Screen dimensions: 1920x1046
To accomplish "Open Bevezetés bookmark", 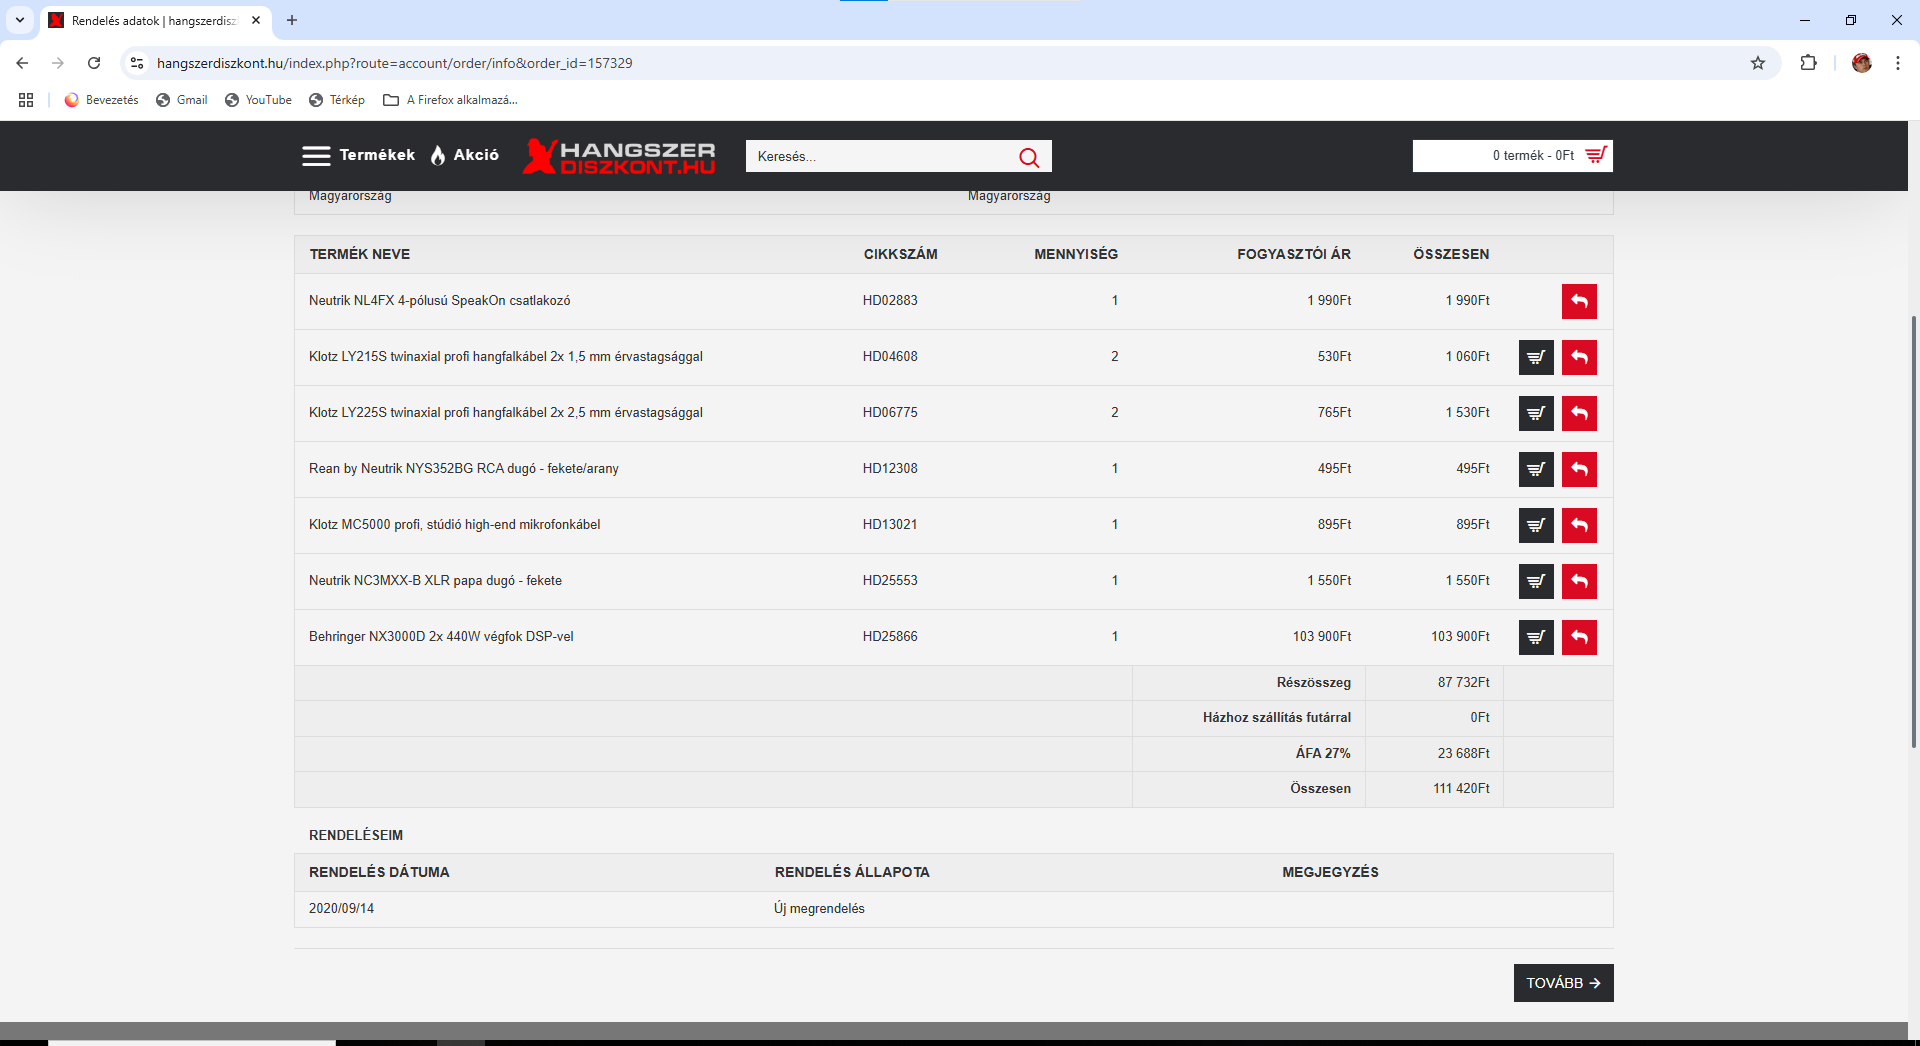I will point(101,100).
